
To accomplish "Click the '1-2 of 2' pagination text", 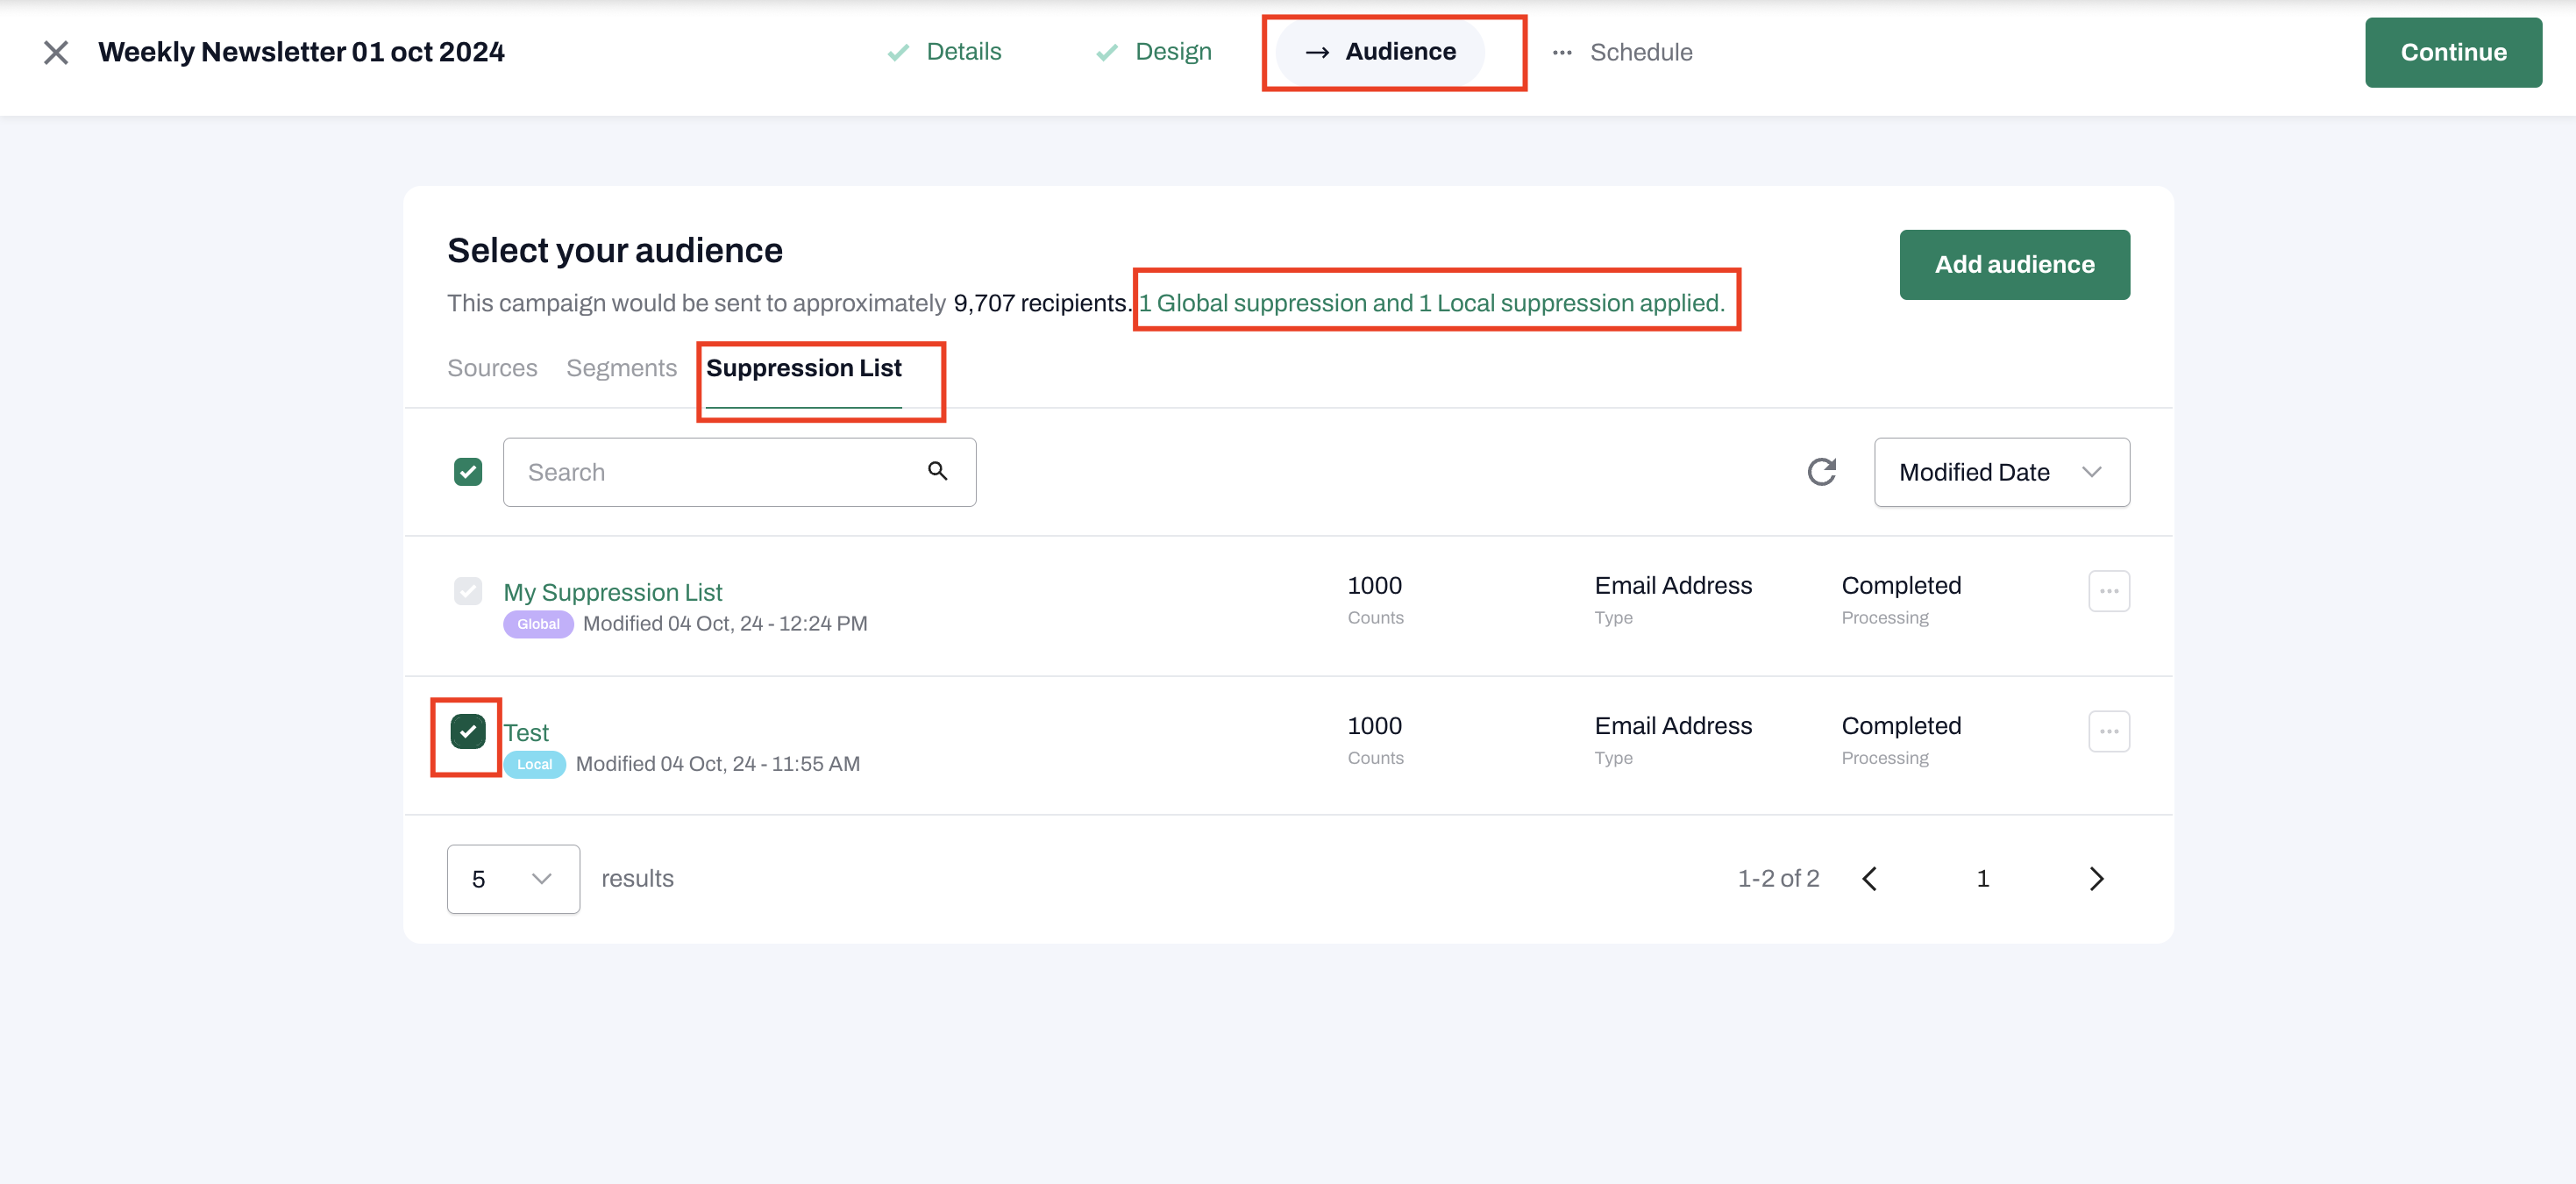I will click(1778, 878).
